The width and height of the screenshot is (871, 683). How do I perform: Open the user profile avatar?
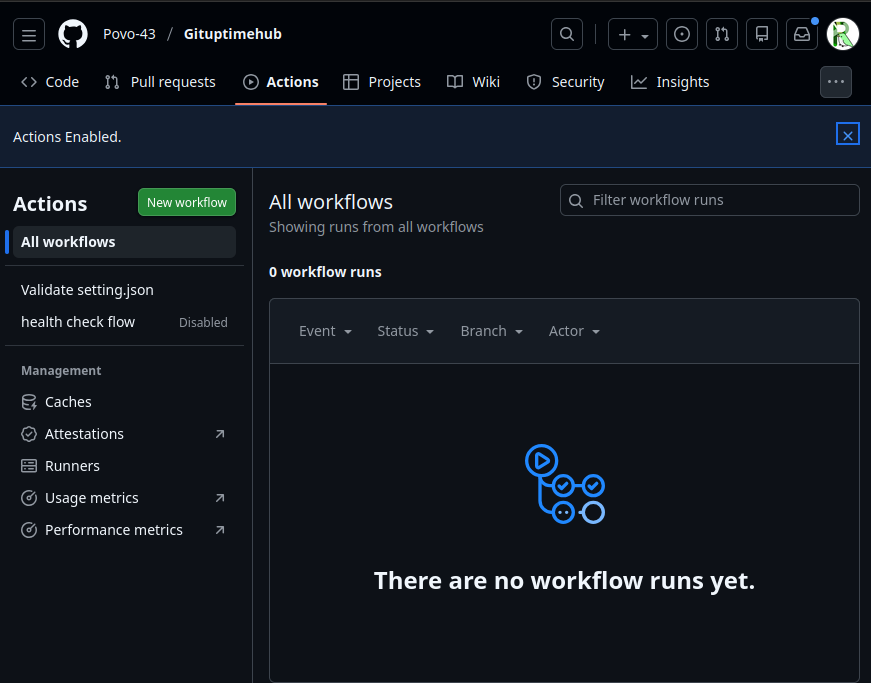[843, 34]
